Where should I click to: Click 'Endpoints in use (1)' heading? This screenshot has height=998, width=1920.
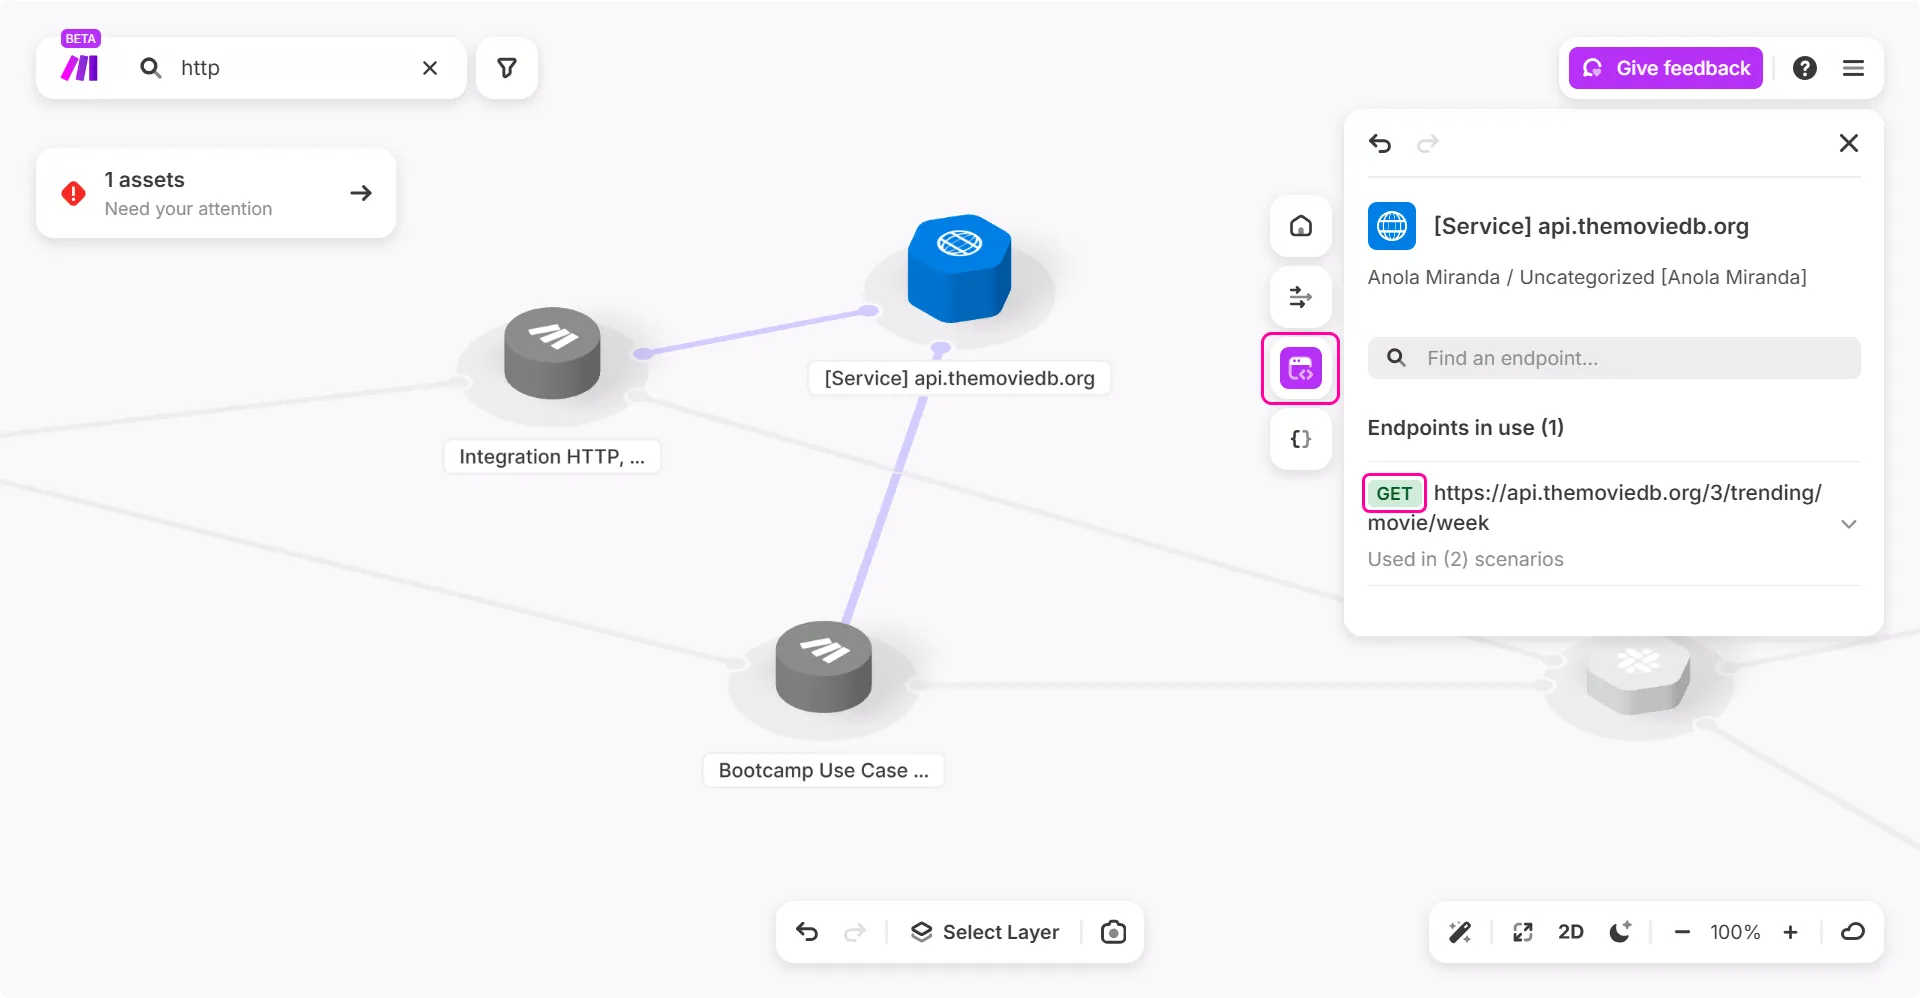1465,428
